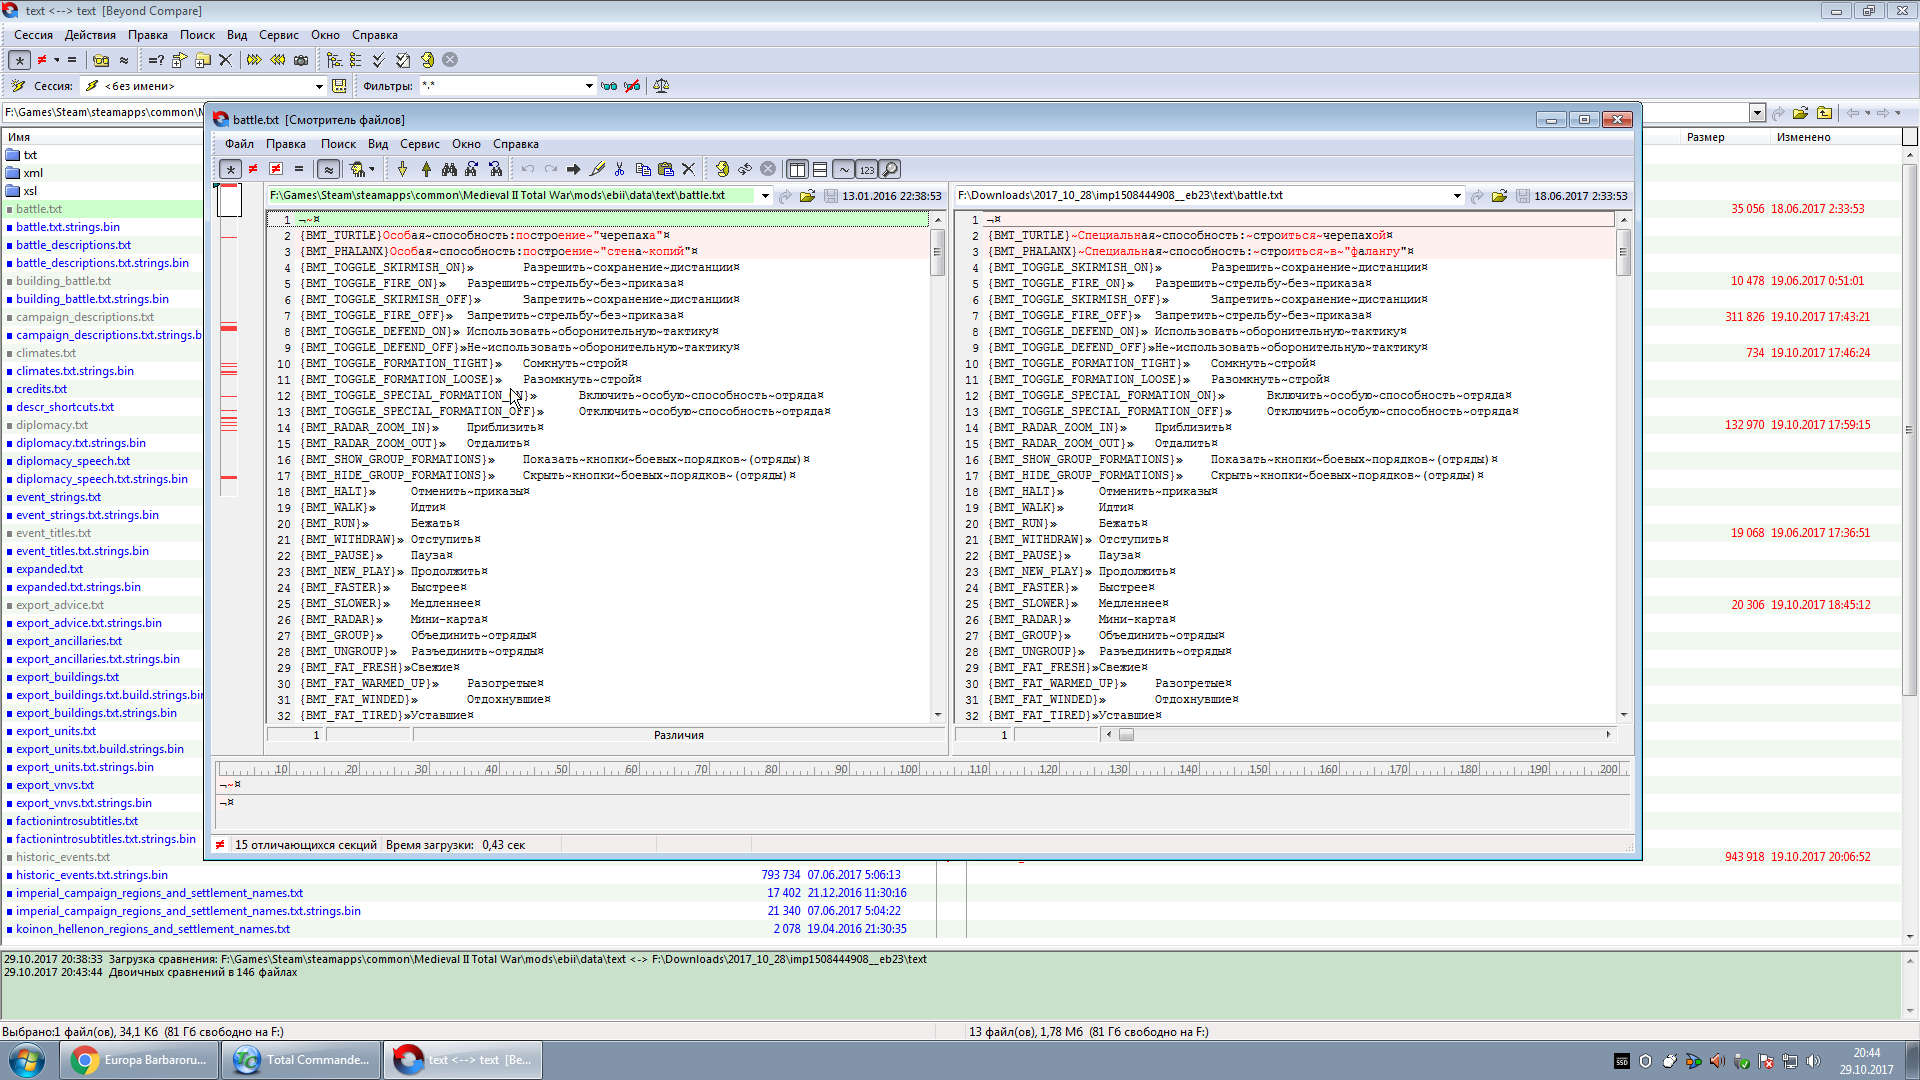Toggle Show All asterisk button in viewer

(x=230, y=169)
